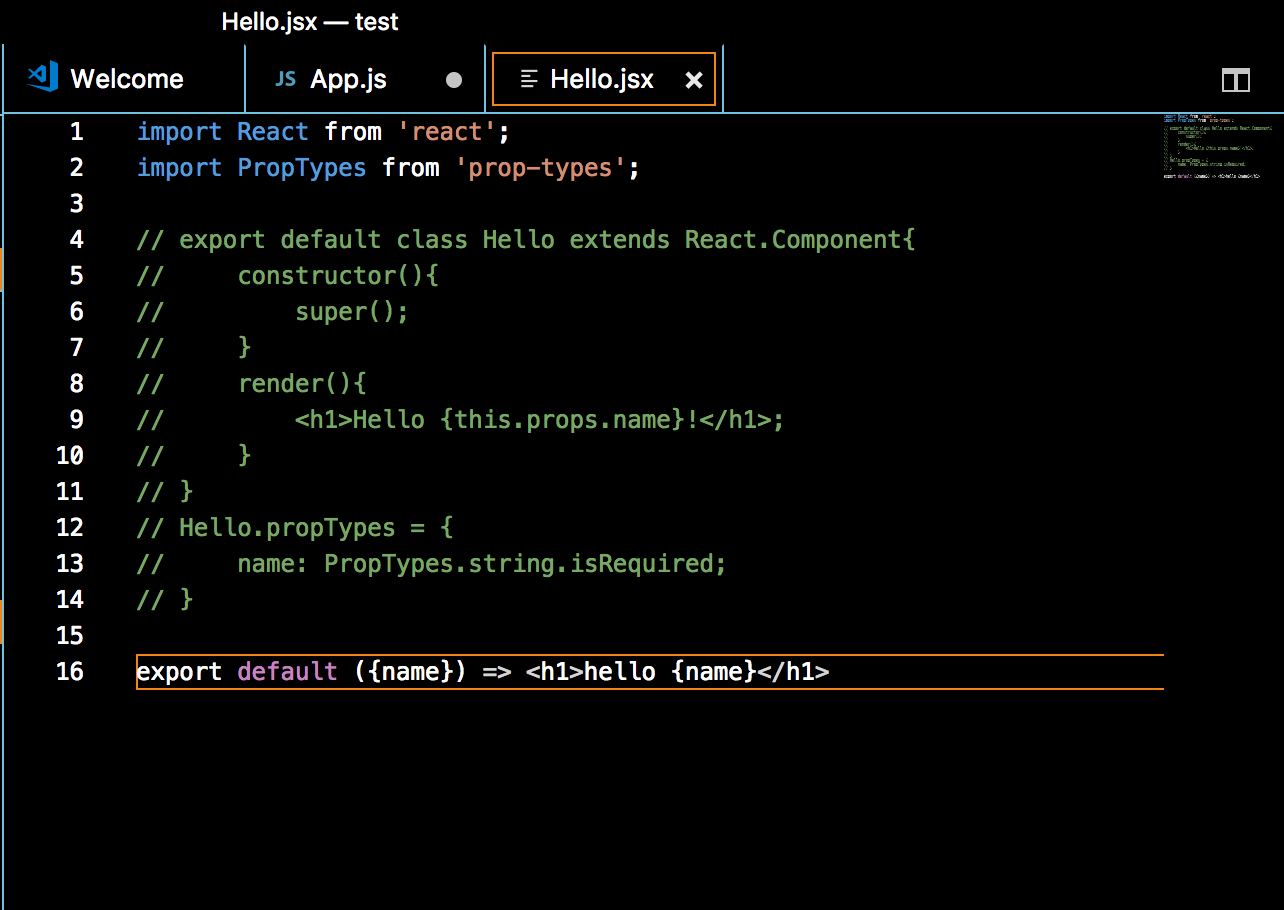This screenshot has width=1284, height=910.
Task: Click line number 1 in the gutter
Action: coord(76,131)
